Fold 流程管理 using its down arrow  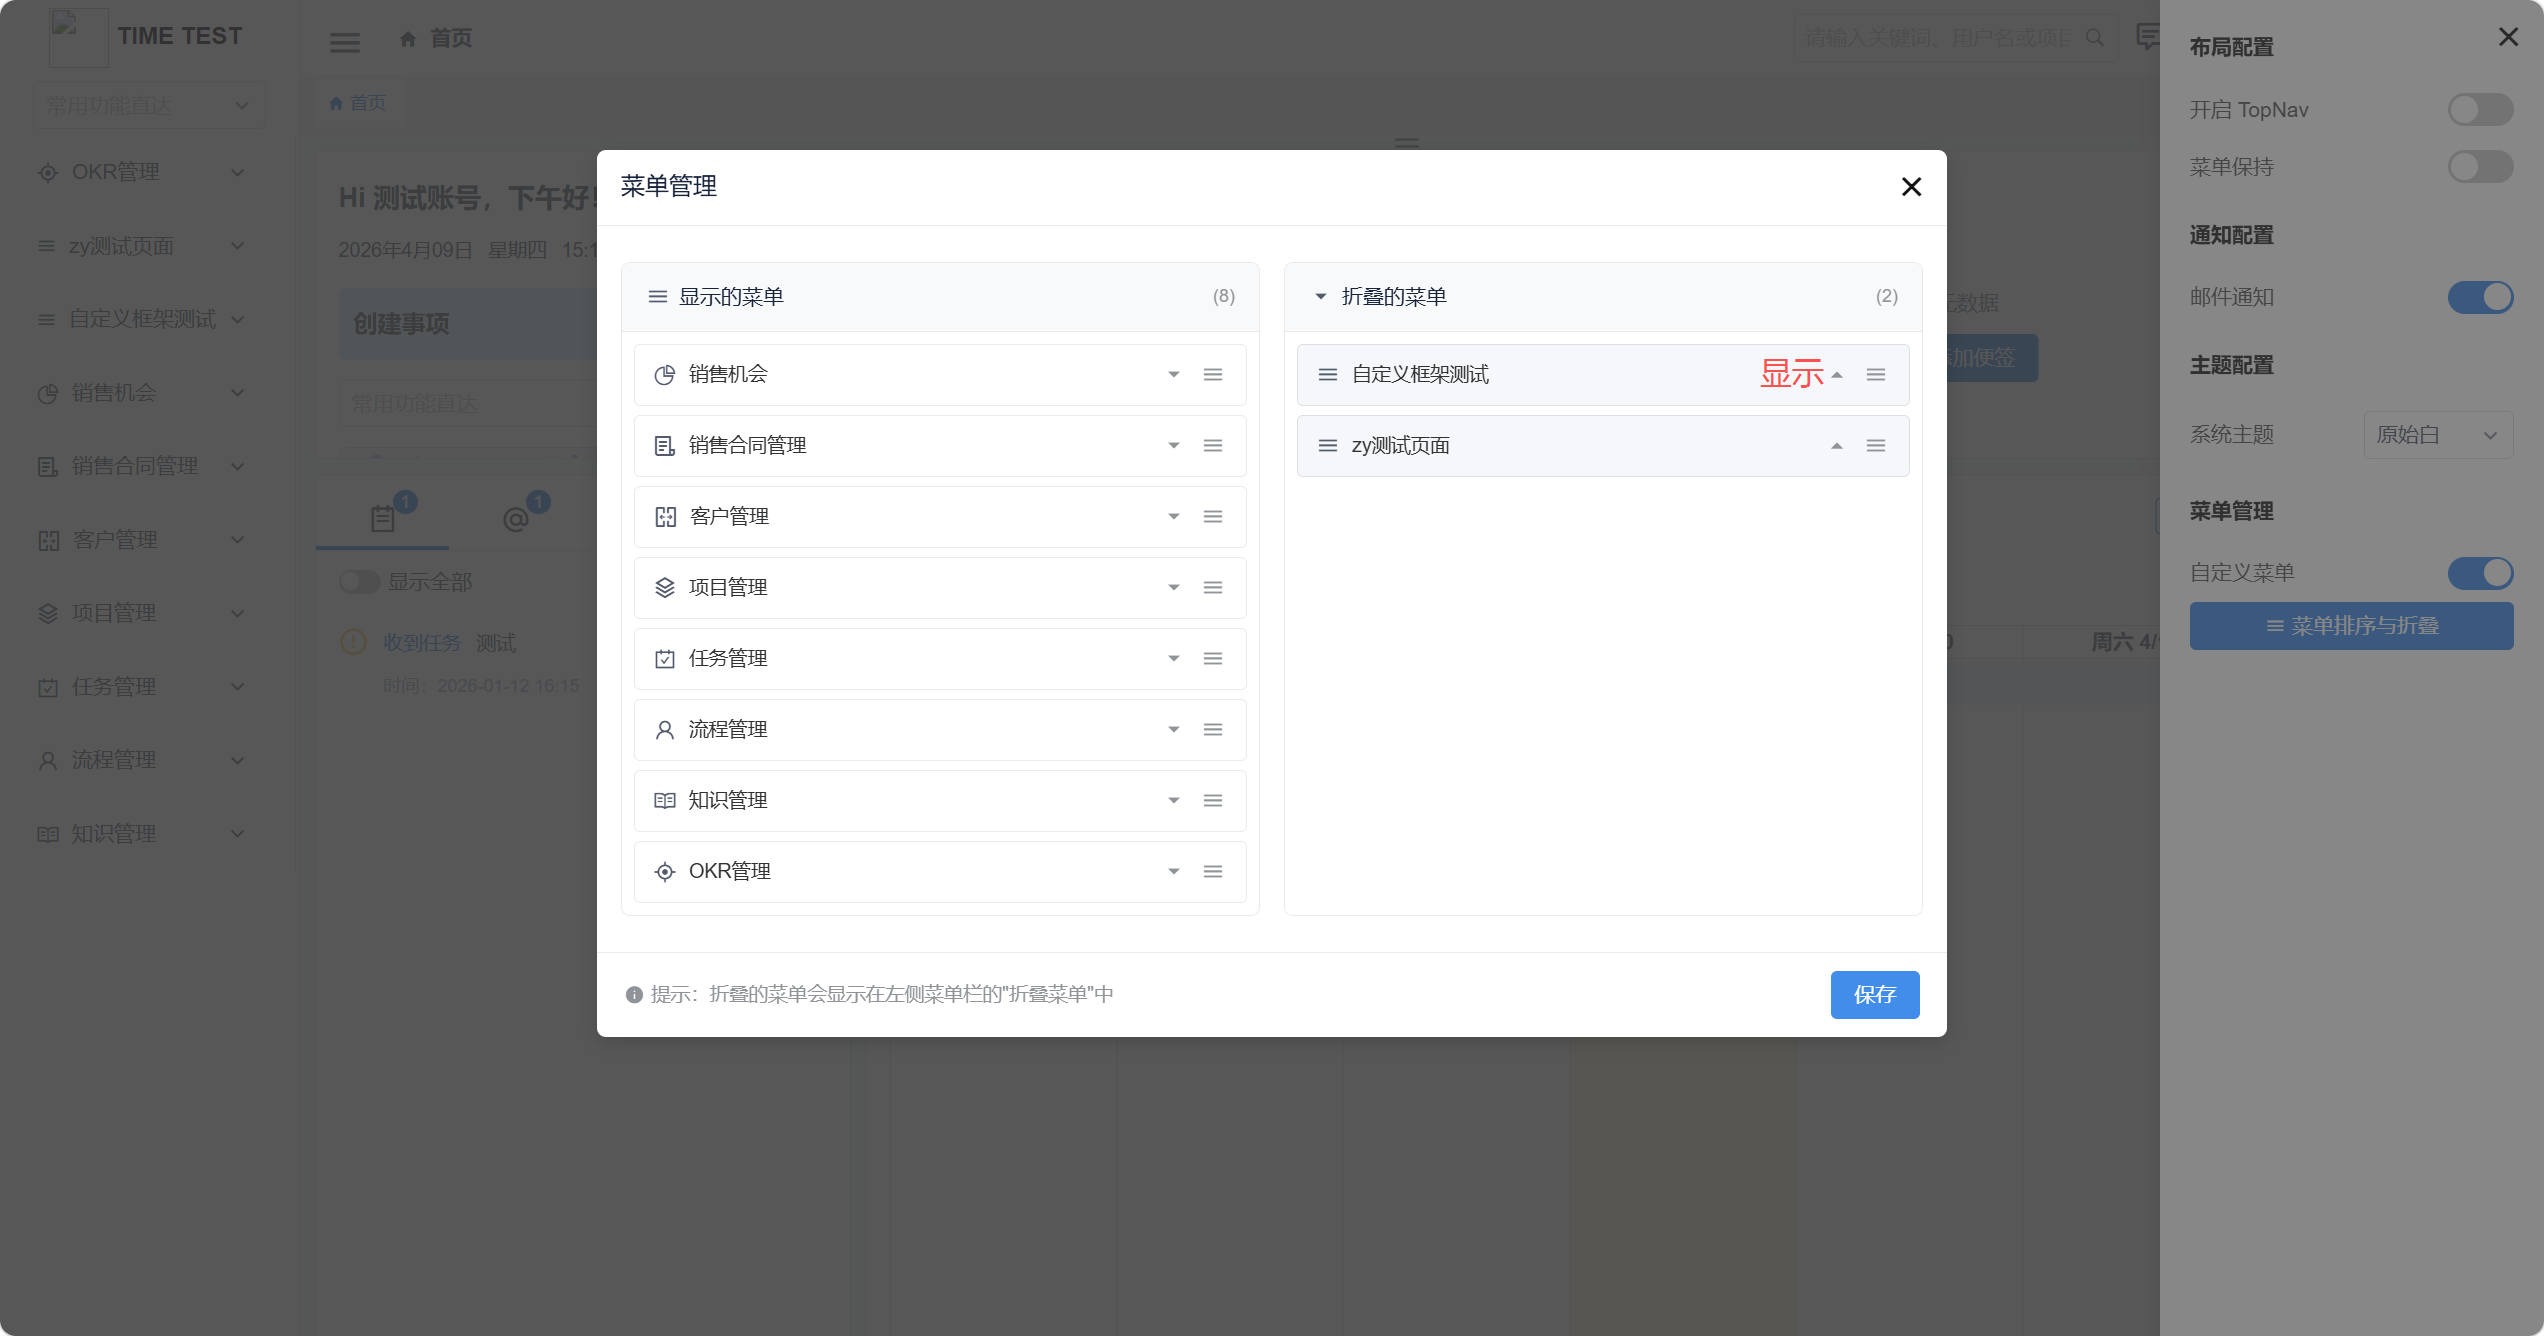click(1174, 730)
